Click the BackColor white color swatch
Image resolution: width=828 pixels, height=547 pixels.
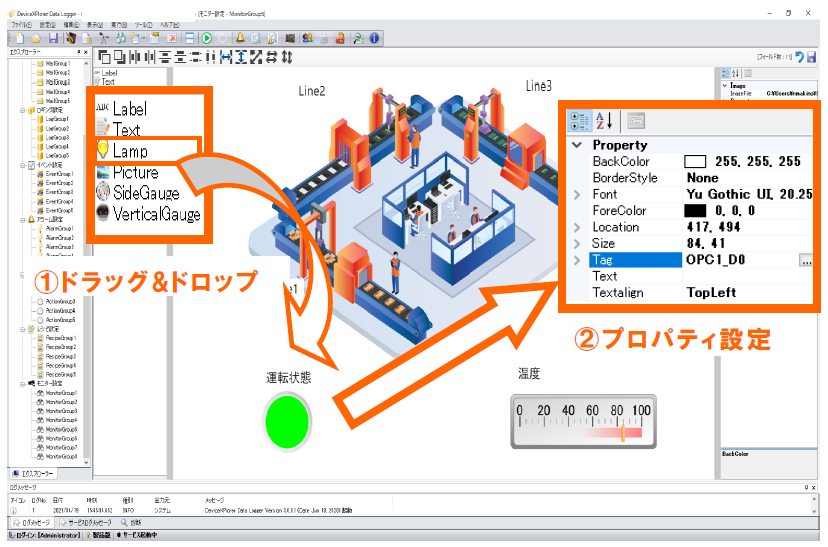coord(695,161)
